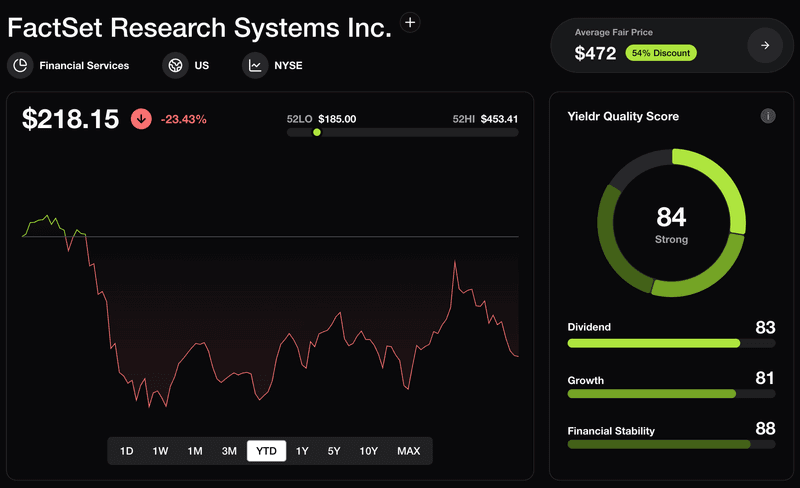The width and height of the screenshot is (800, 488).
Task: Show the 10Y price chart
Action: click(x=368, y=451)
